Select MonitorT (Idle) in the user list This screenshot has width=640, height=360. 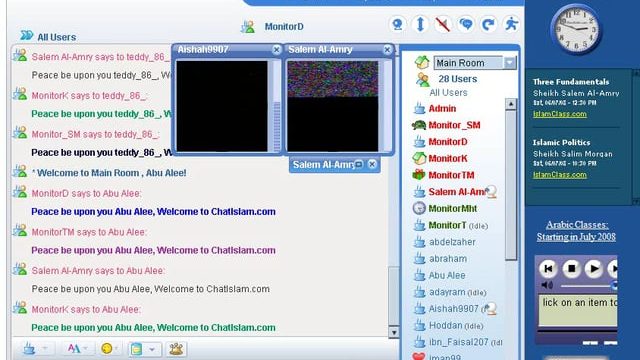[x=458, y=225]
